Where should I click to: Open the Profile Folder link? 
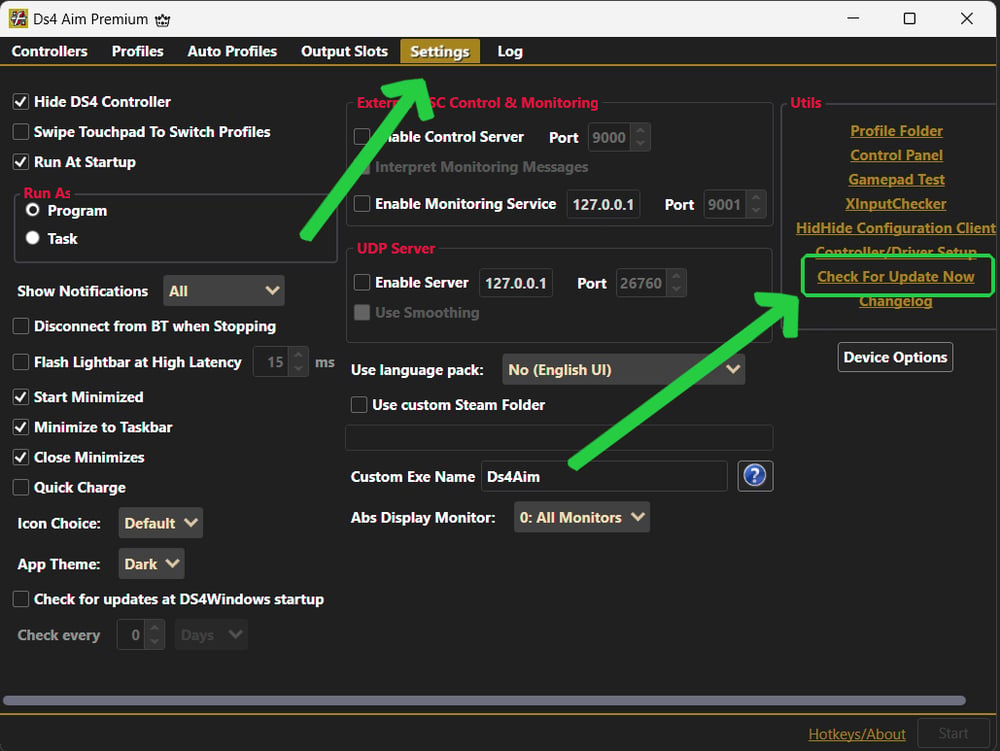[x=896, y=131]
